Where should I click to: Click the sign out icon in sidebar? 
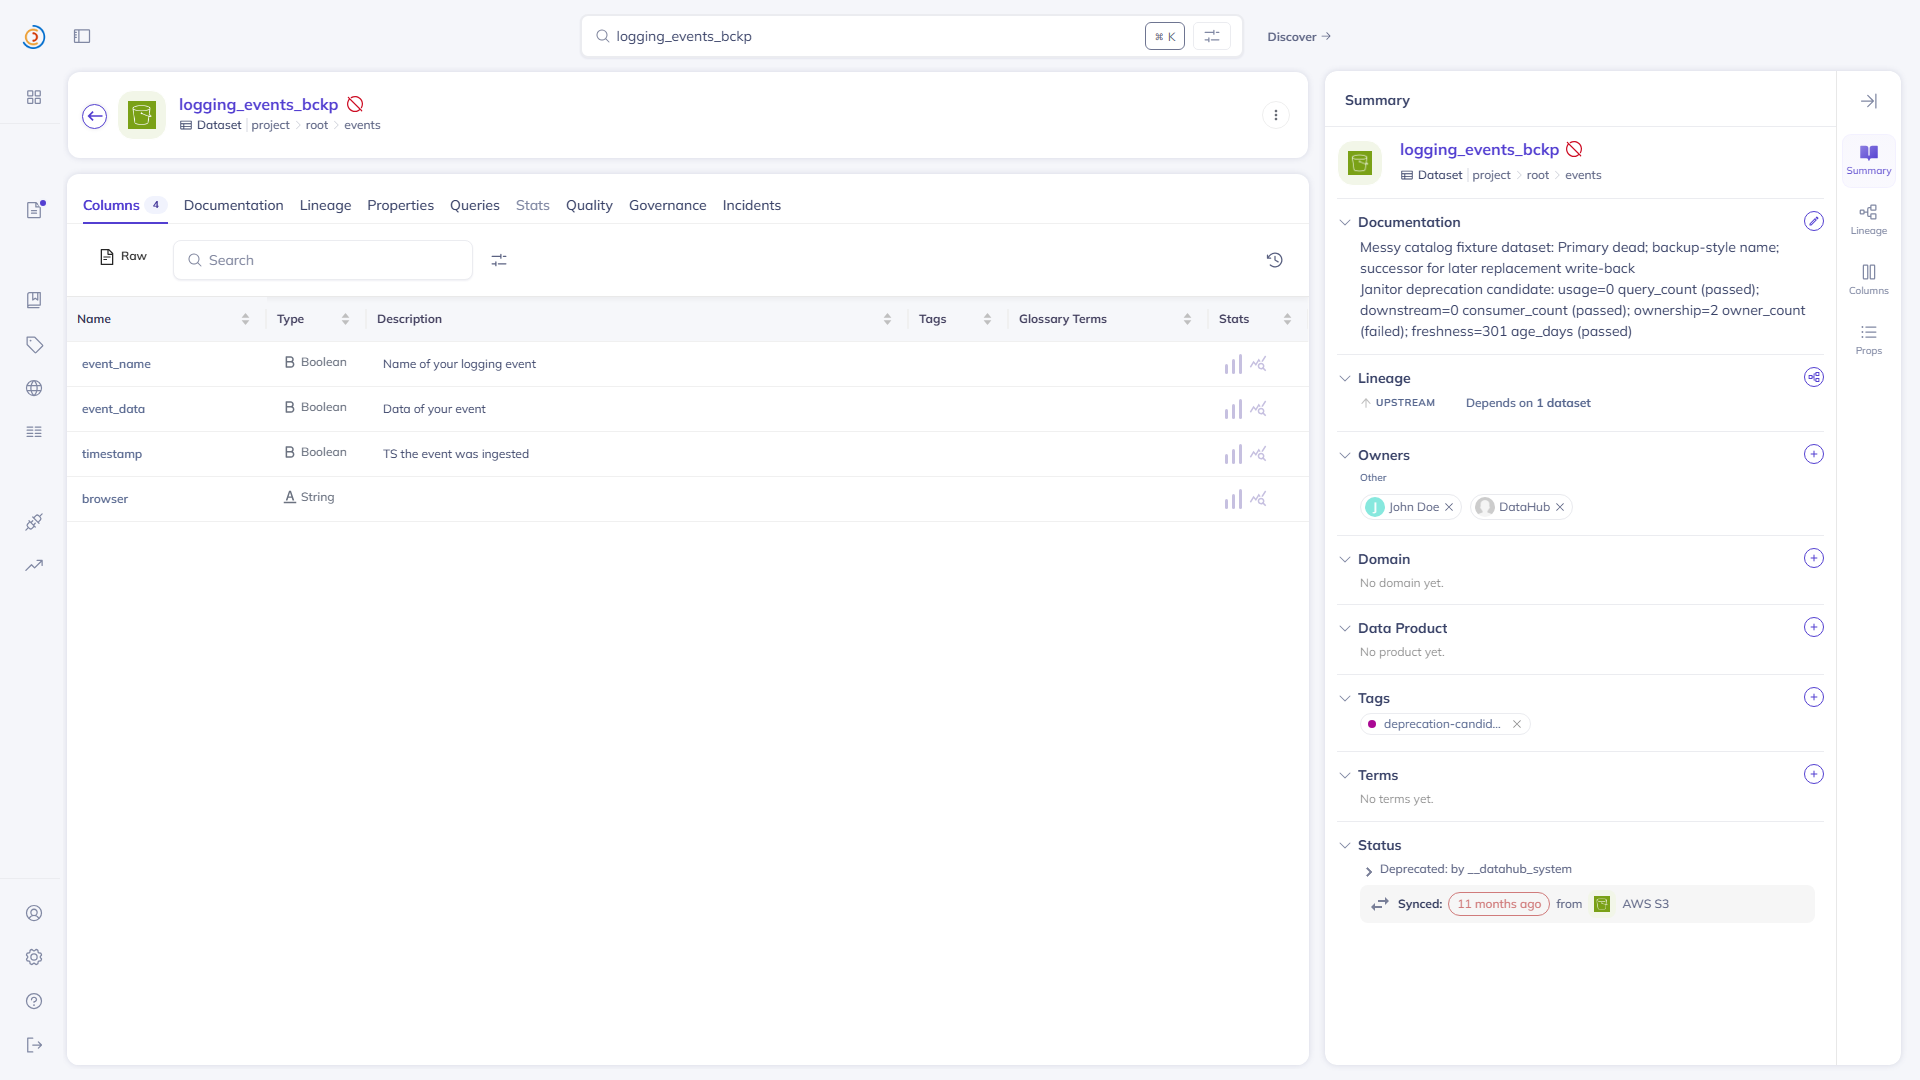34,1045
